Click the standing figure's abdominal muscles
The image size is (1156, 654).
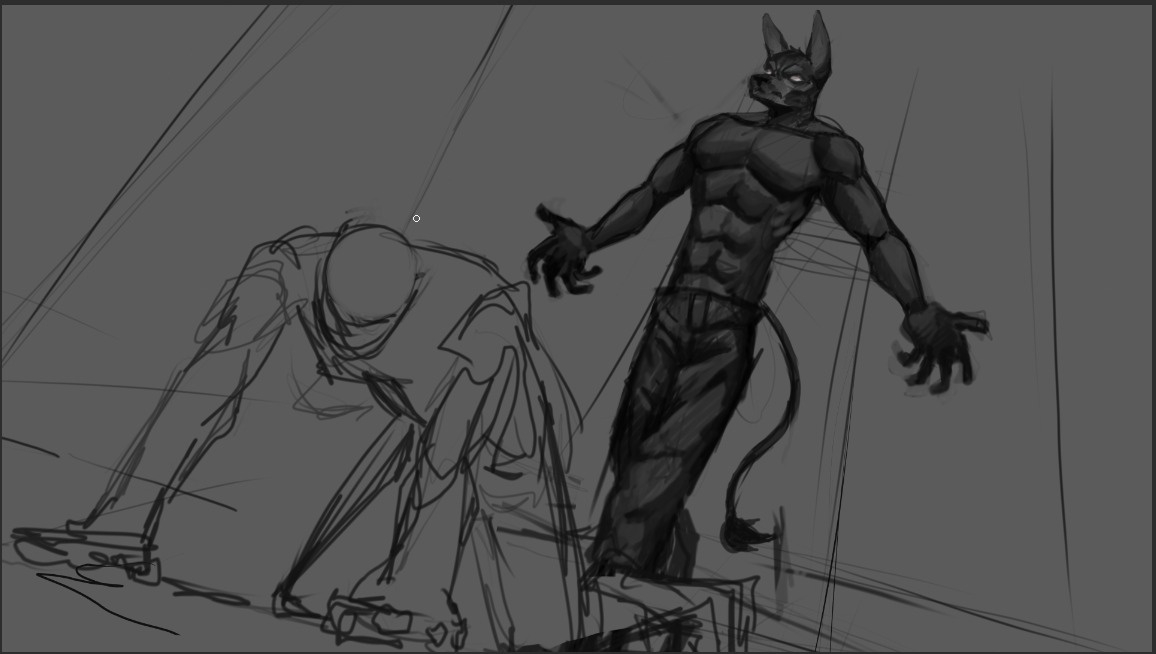pos(735,235)
